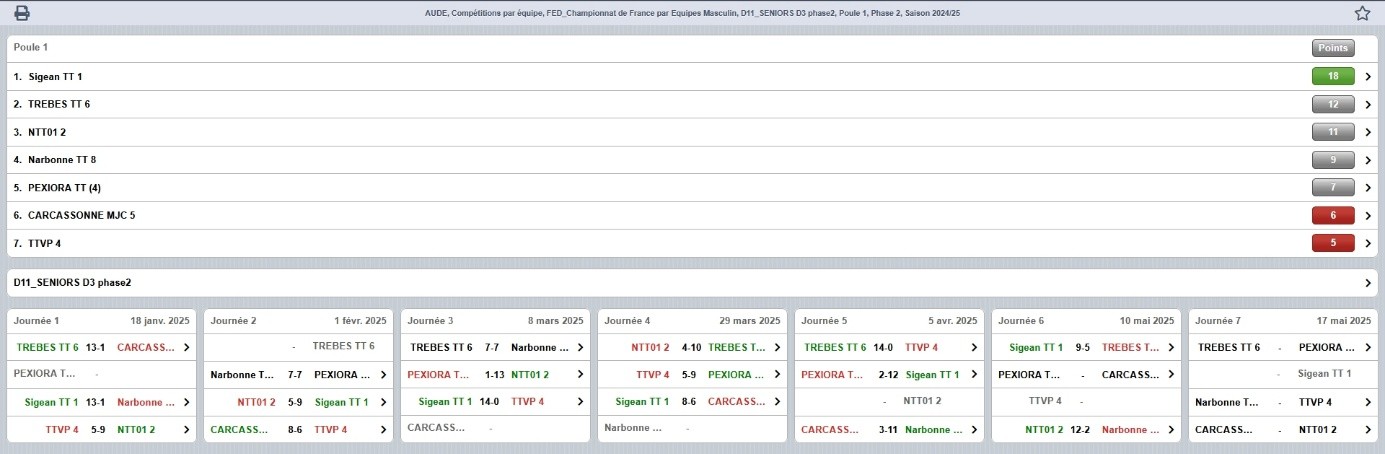Open Journée 4 NTT01 2 4-10 TREBES match chevron
Image resolution: width=1385 pixels, height=454 pixels.
(x=777, y=347)
